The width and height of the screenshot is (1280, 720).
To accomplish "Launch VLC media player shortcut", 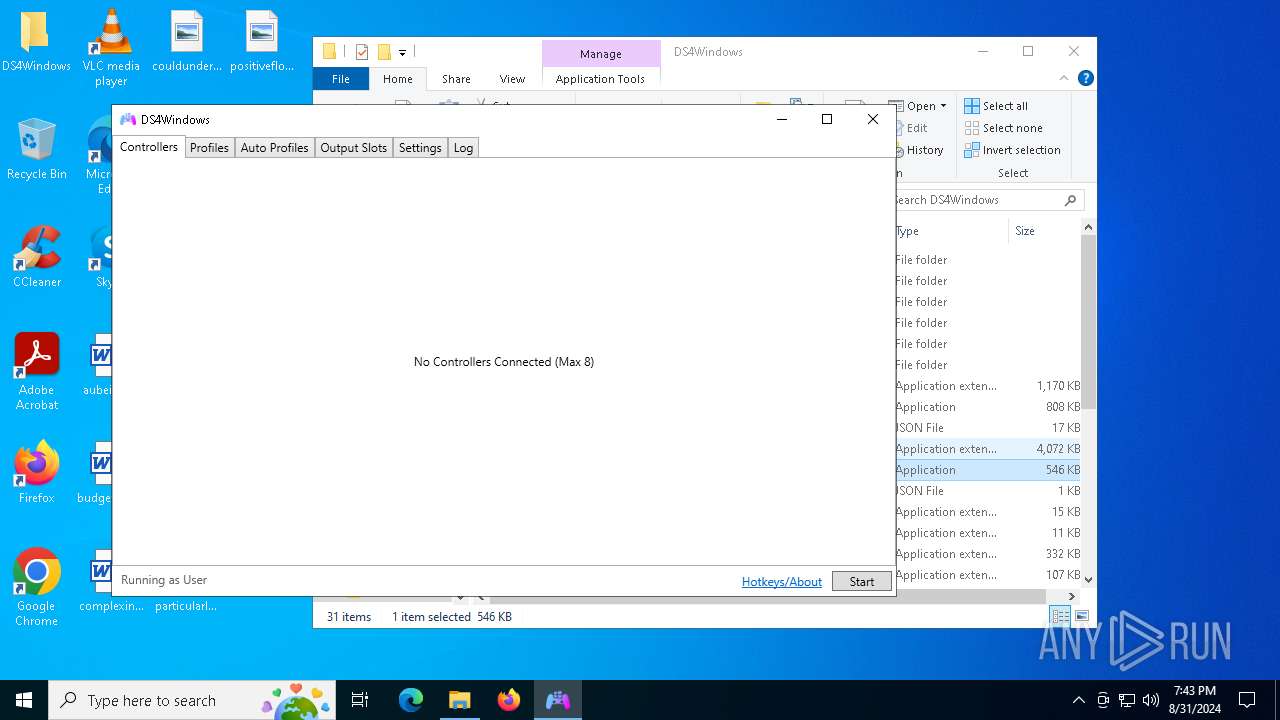I will 111,46.
